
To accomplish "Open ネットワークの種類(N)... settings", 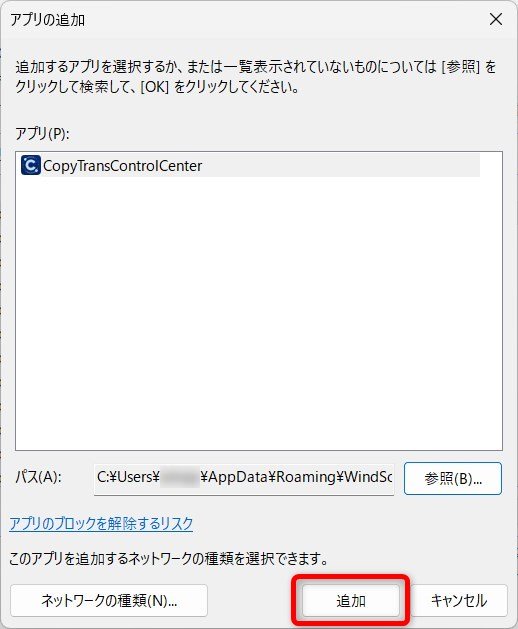I will 109,601.
